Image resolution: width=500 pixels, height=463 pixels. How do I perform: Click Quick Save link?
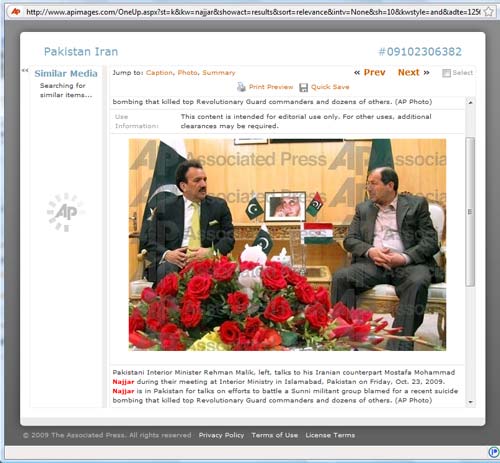[330, 87]
